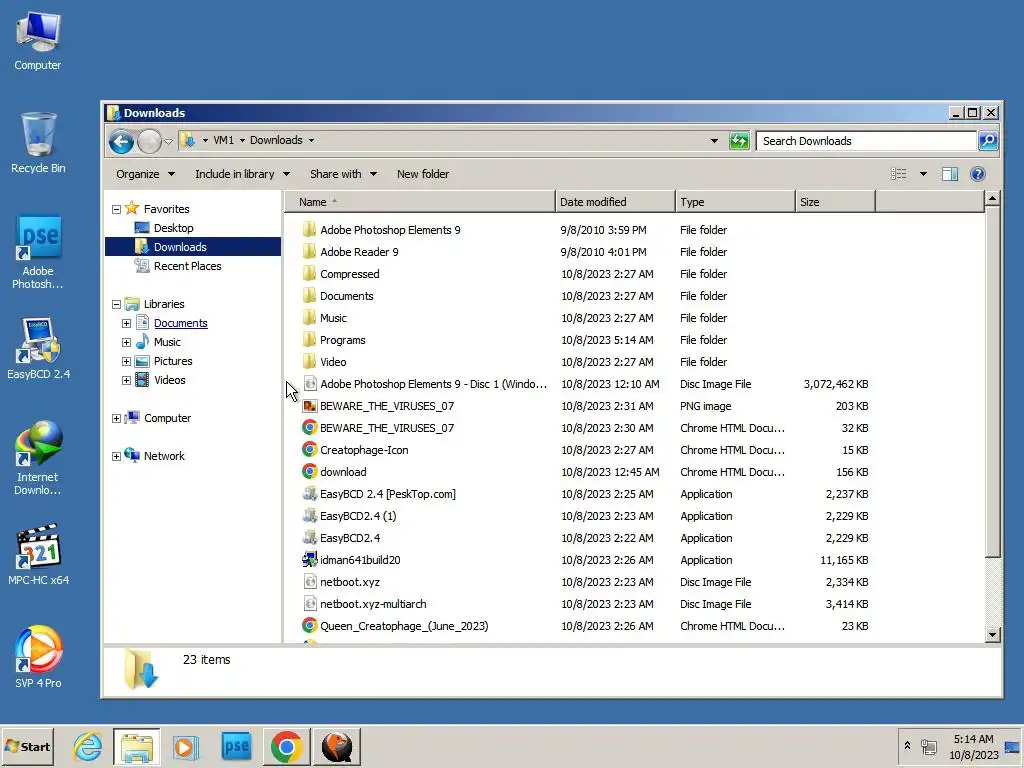Select Recent Places under Favorites
The height and width of the screenshot is (768, 1024).
pyautogui.click(x=187, y=266)
